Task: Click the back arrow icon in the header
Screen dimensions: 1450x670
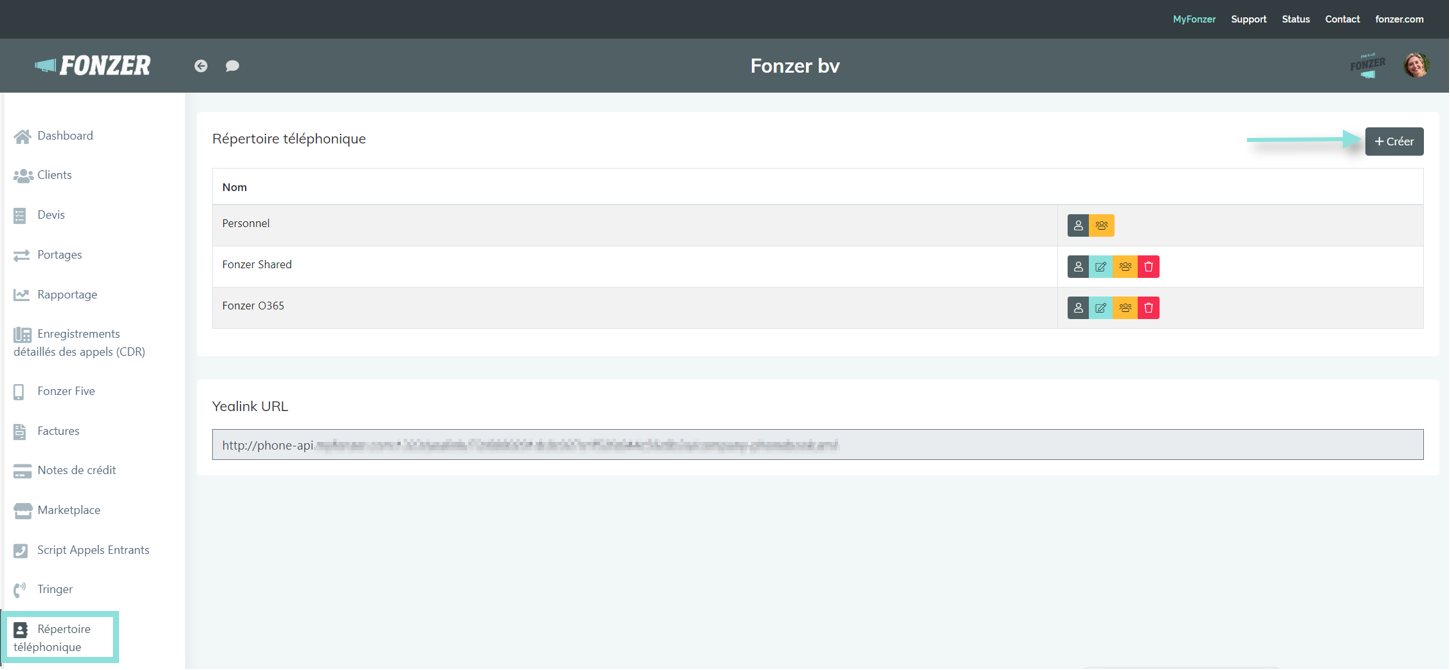Action: tap(201, 66)
